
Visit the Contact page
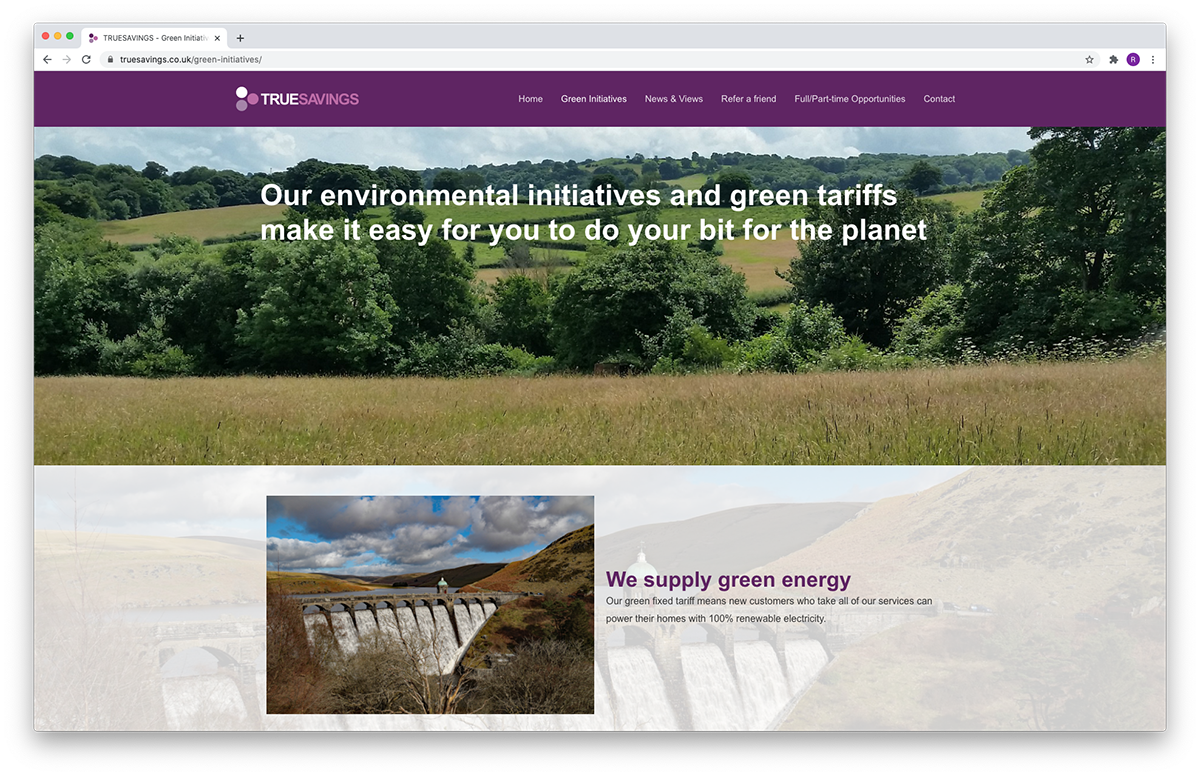pyautogui.click(x=939, y=99)
